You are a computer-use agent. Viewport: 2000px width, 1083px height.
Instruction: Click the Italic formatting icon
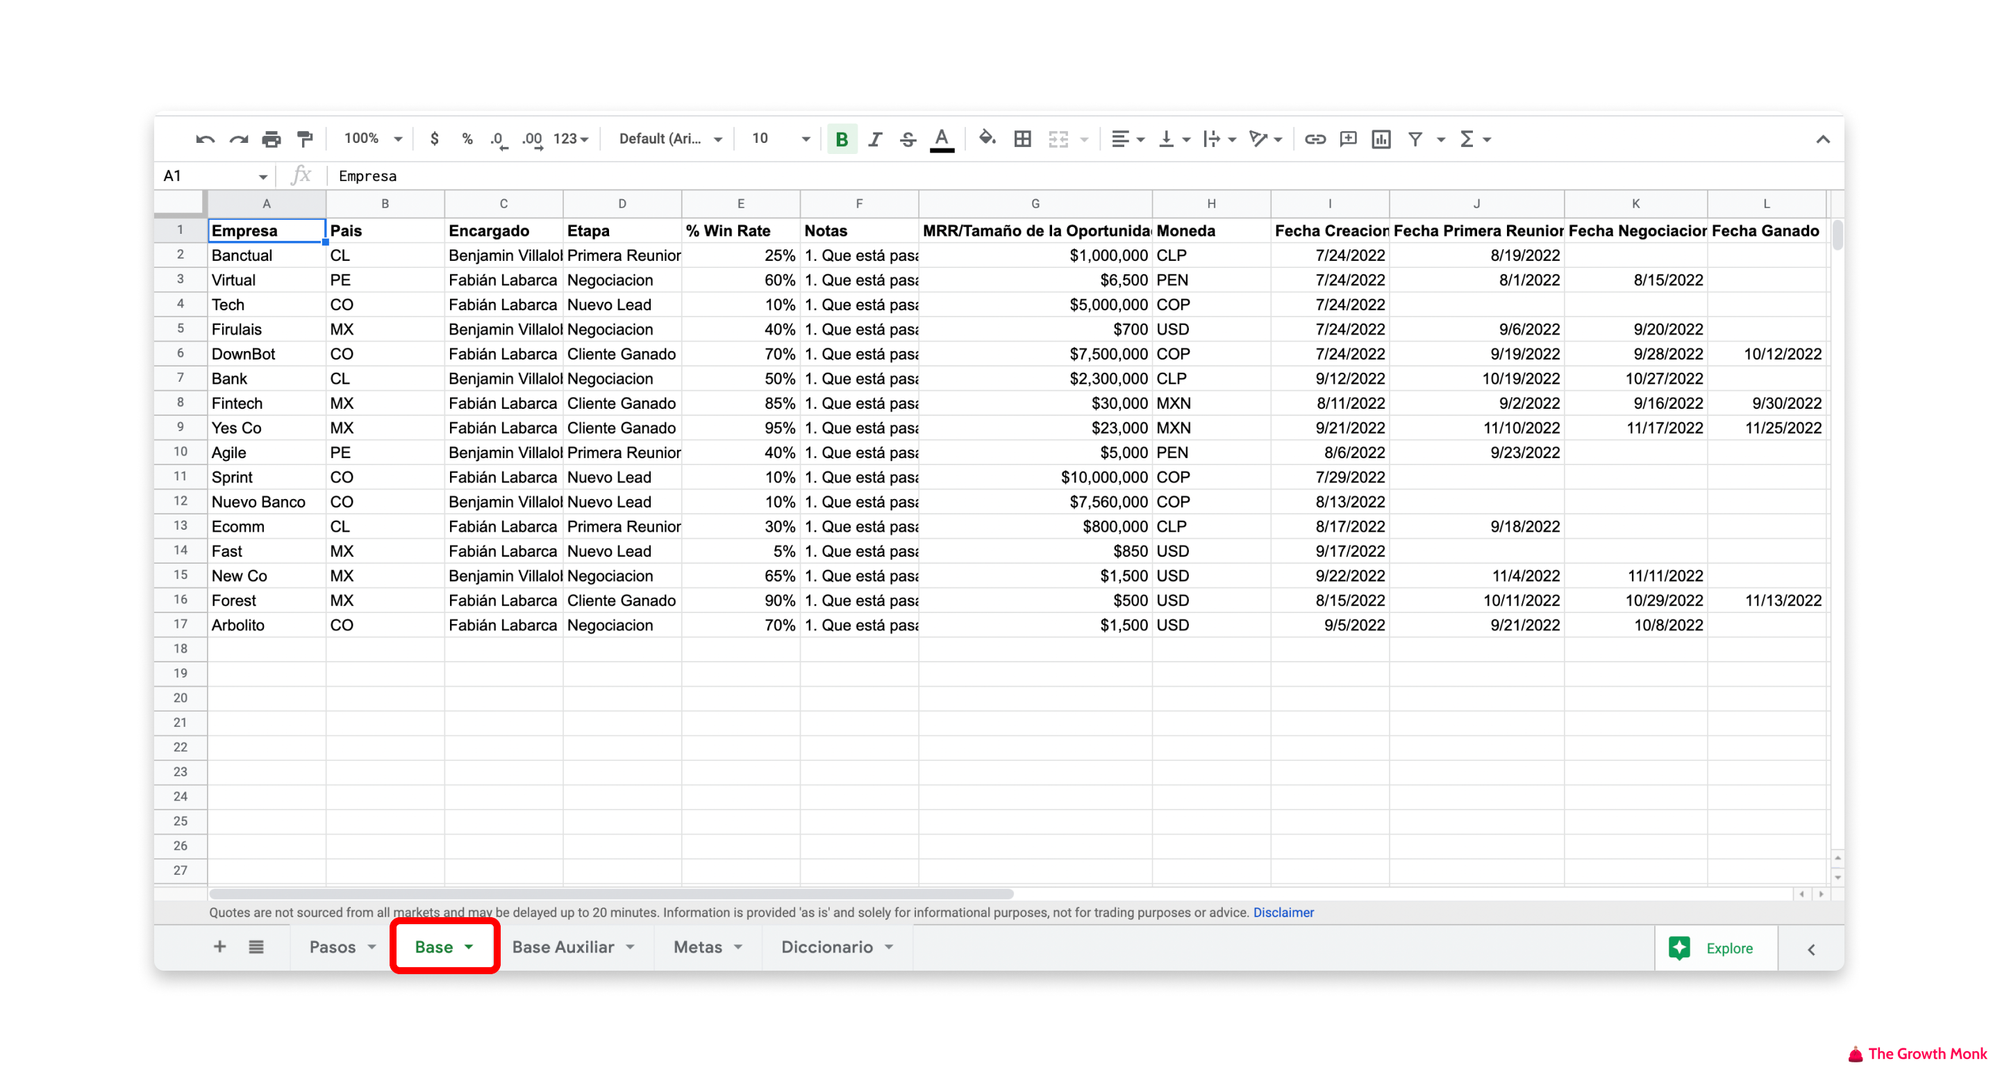(x=876, y=141)
